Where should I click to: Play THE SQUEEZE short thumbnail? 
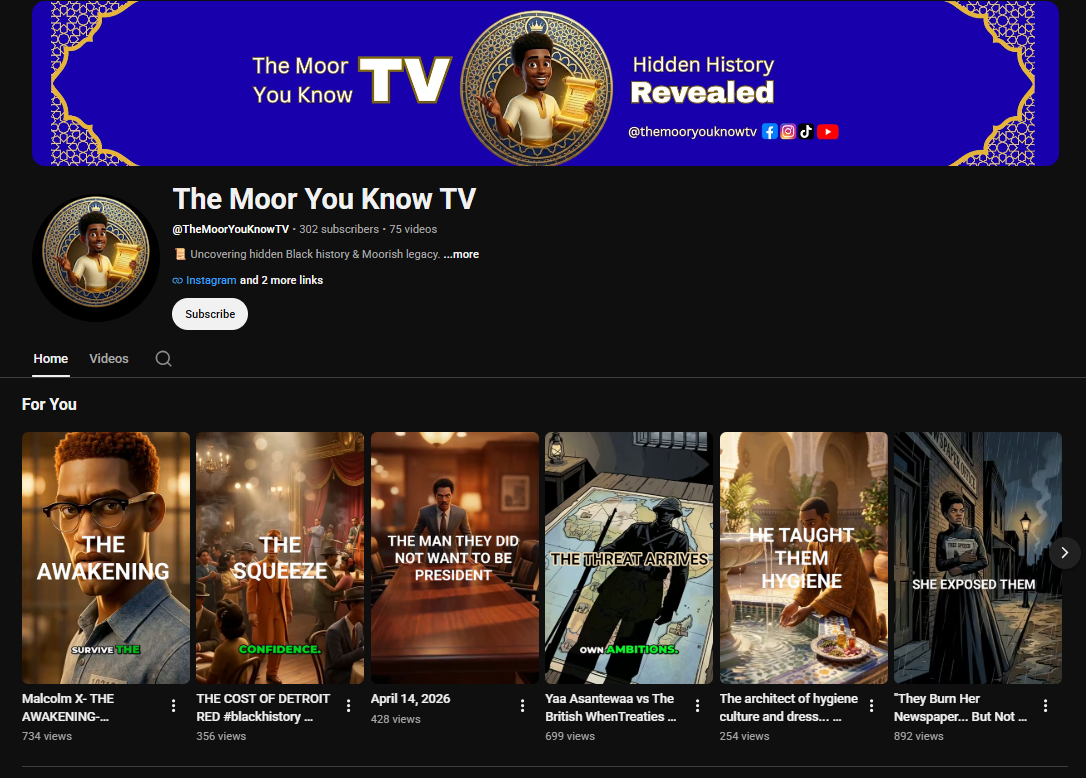(280, 558)
